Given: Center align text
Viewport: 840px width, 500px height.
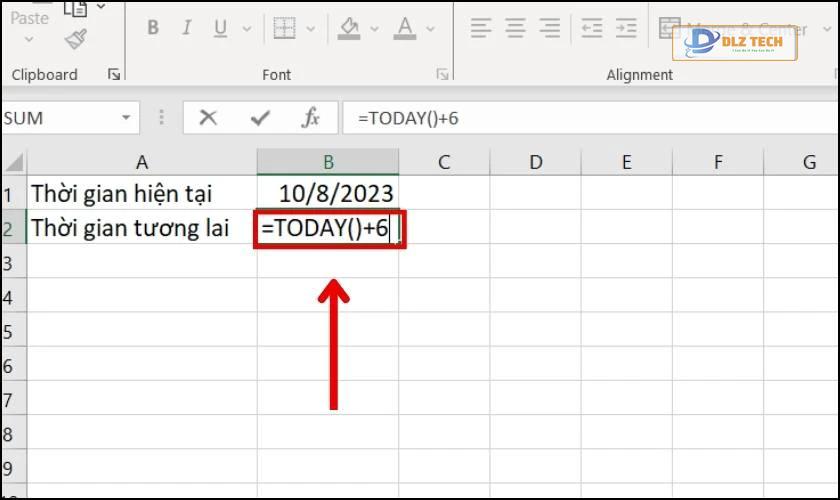Looking at the screenshot, I should [515, 28].
